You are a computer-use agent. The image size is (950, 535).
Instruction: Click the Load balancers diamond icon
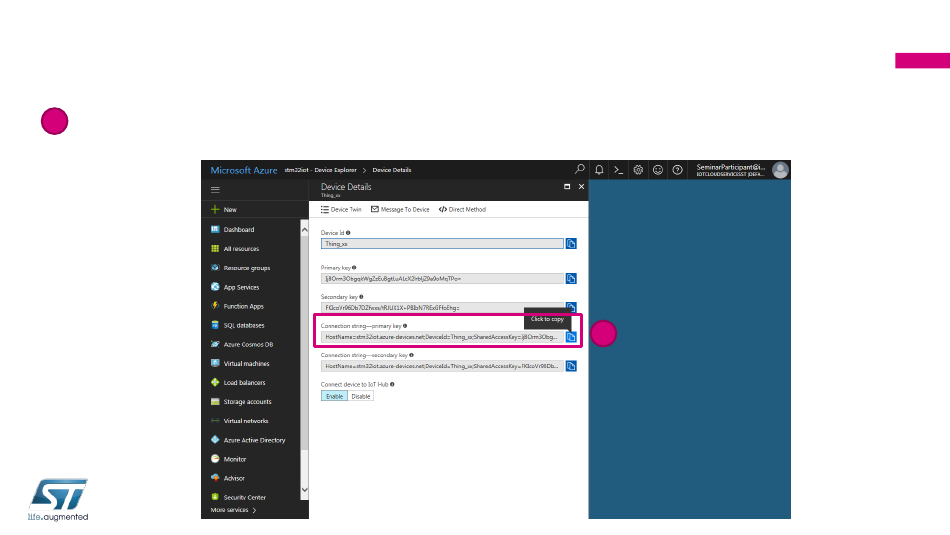215,382
